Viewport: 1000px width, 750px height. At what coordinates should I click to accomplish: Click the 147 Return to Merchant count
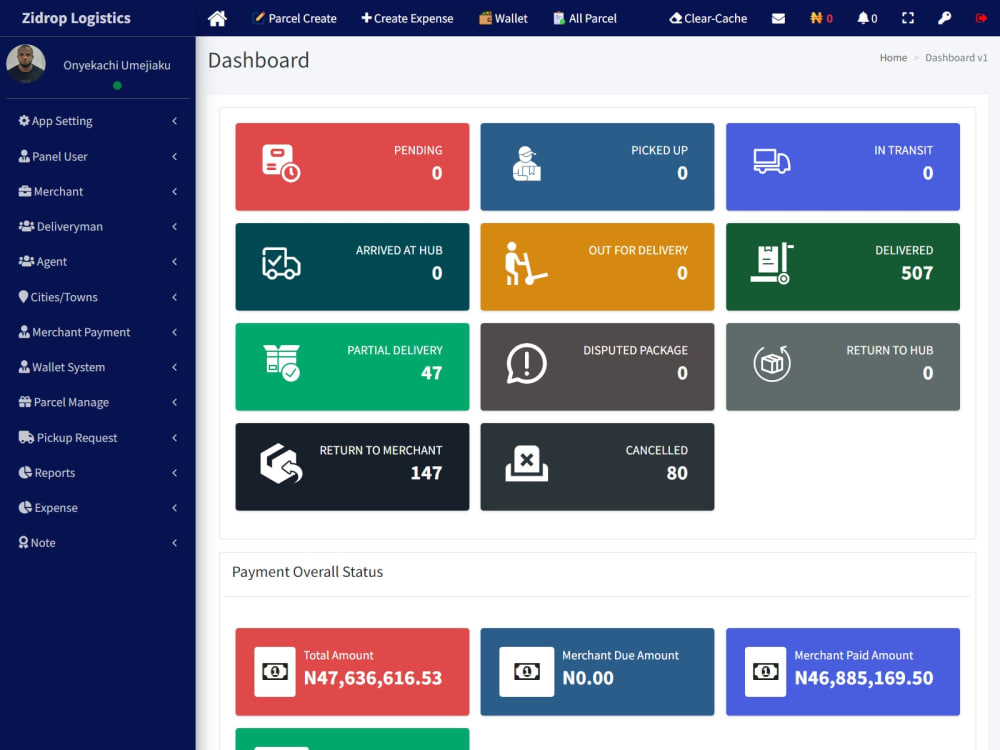426,473
